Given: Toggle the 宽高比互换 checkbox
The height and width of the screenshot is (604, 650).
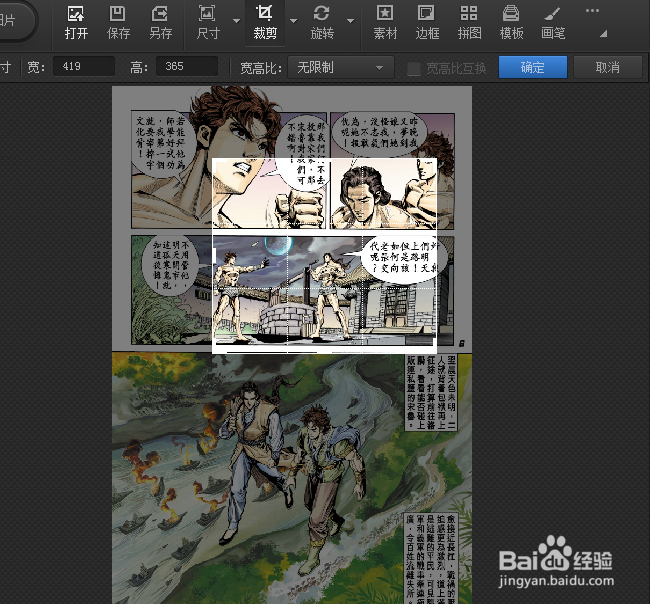Looking at the screenshot, I should point(414,68).
